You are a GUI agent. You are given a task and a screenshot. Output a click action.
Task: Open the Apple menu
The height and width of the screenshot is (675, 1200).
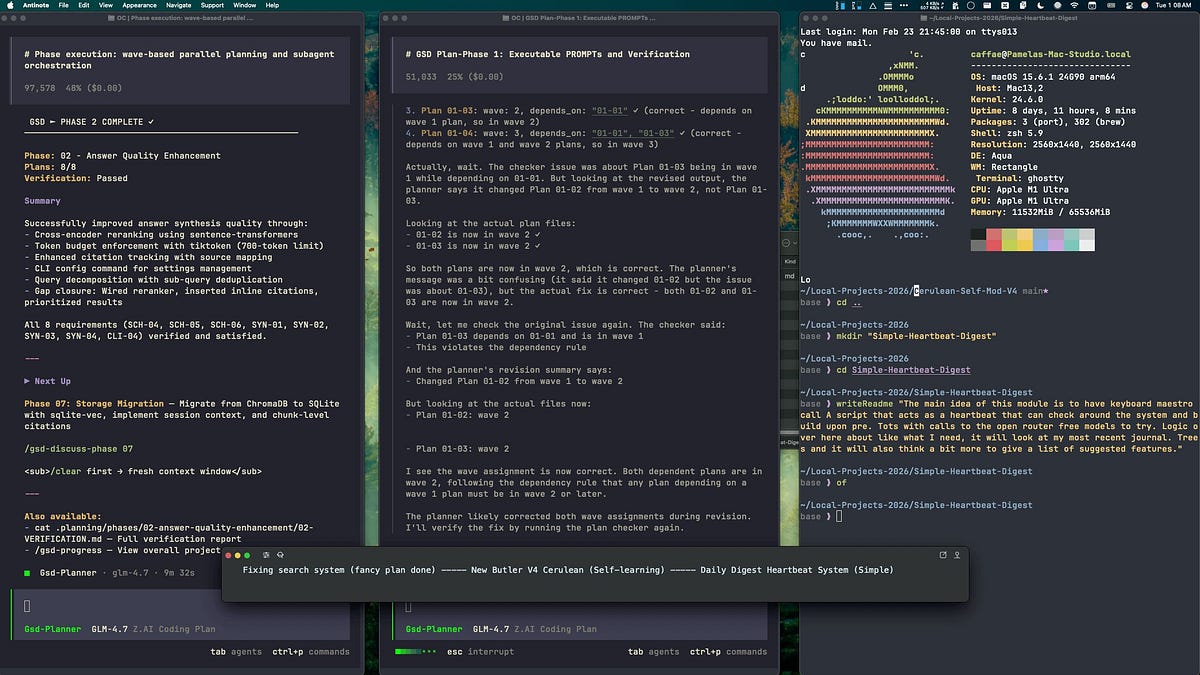tap(8, 5)
